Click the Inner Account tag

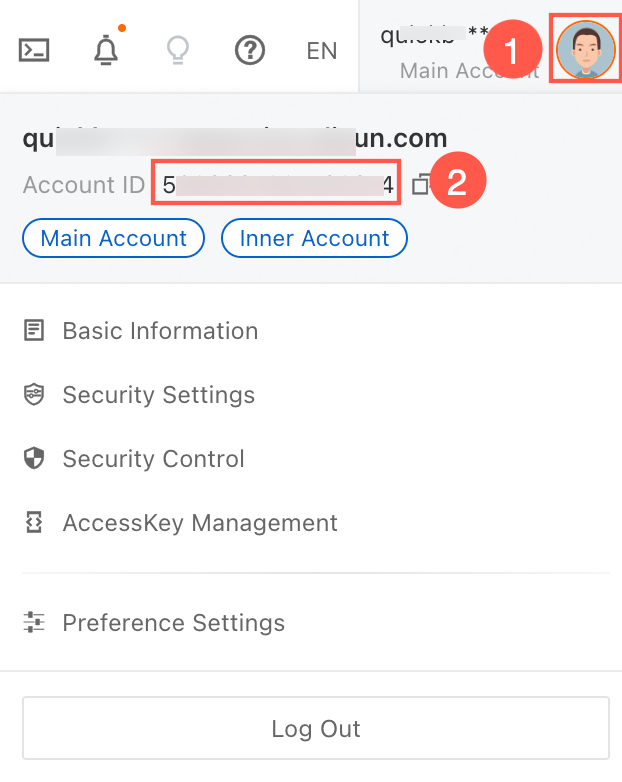pyautogui.click(x=314, y=238)
